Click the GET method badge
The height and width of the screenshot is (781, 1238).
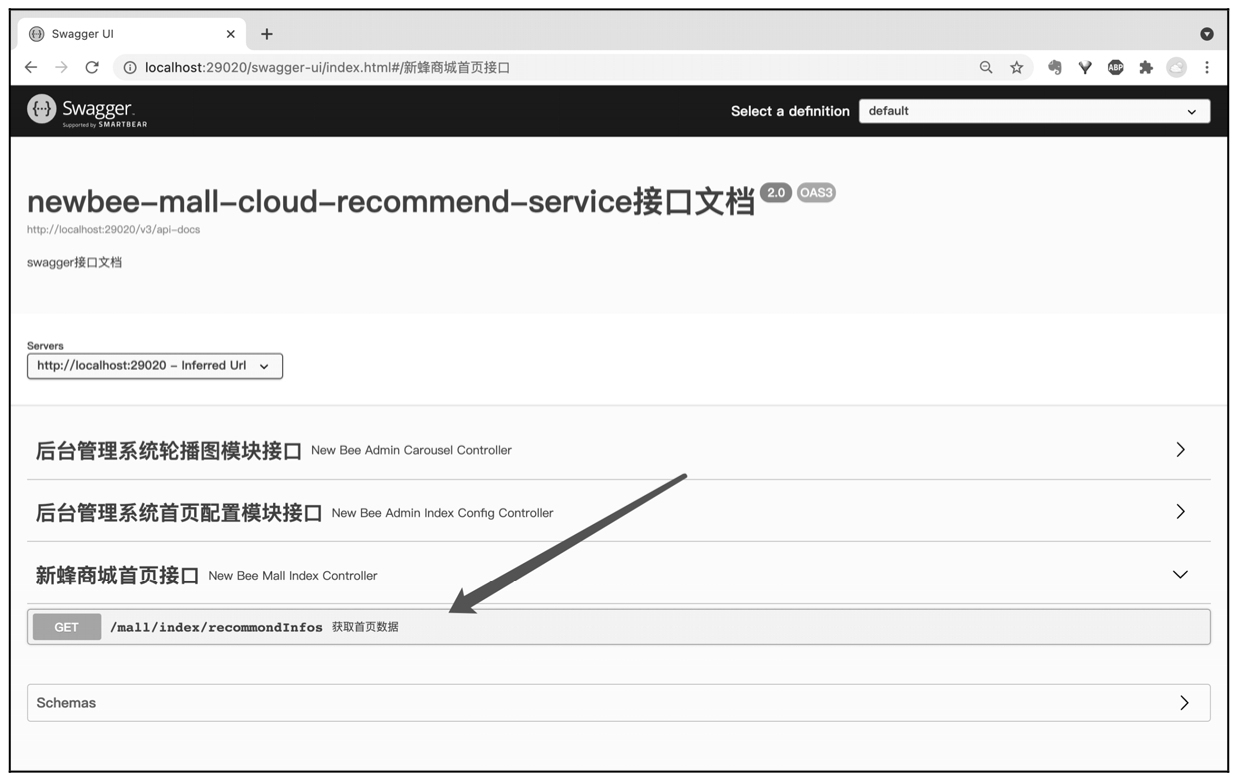[x=67, y=627]
